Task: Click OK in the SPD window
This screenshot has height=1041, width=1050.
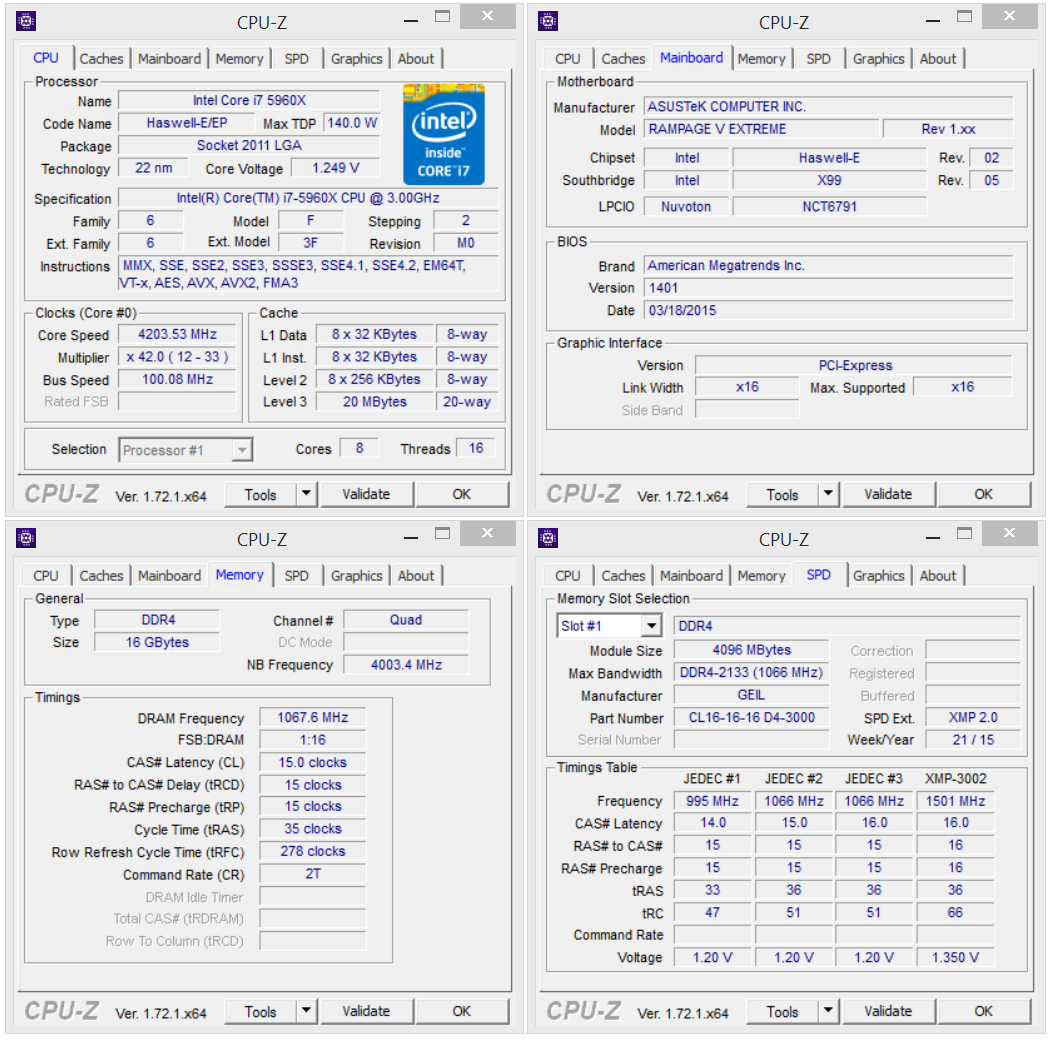Action: point(983,1011)
